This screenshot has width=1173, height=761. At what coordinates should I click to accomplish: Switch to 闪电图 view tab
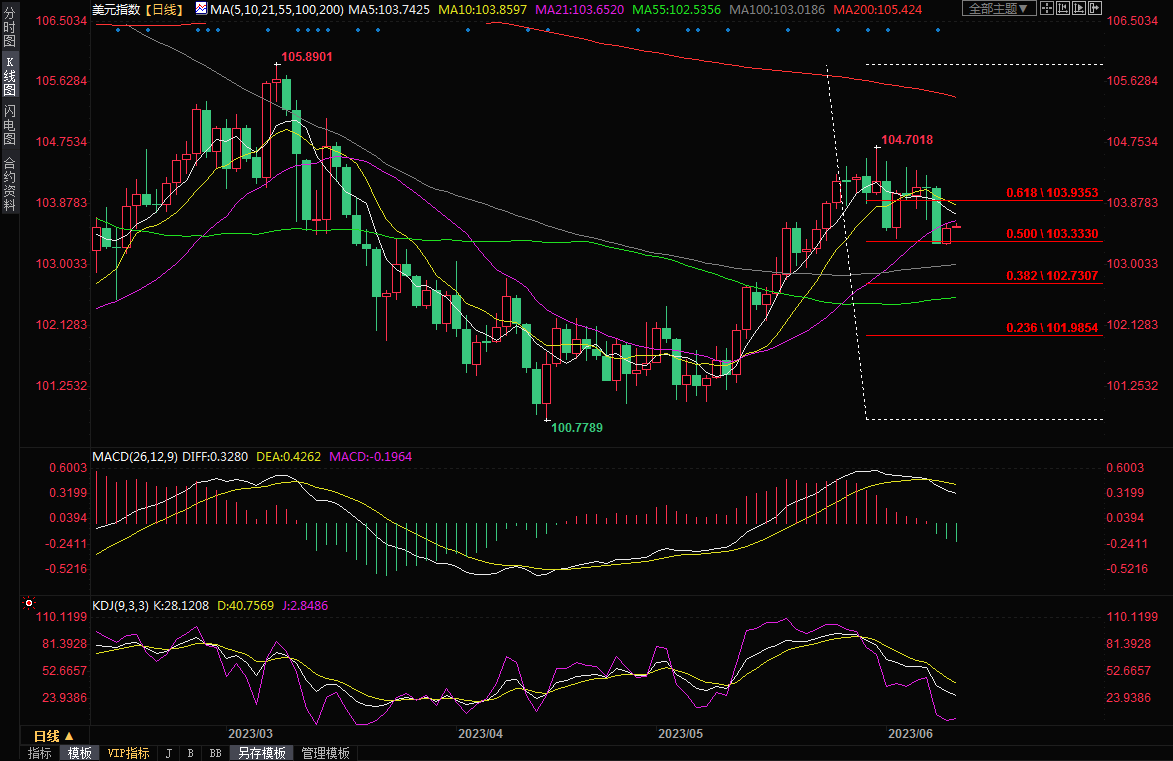[9, 124]
